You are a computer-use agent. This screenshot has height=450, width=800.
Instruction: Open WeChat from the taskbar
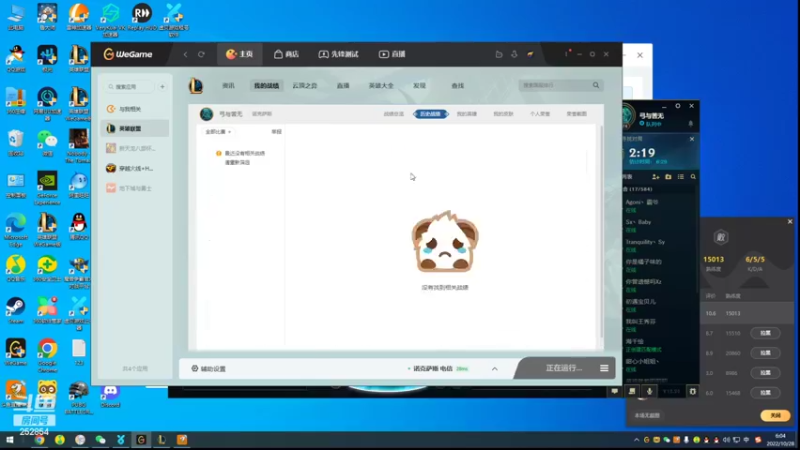coord(101,440)
